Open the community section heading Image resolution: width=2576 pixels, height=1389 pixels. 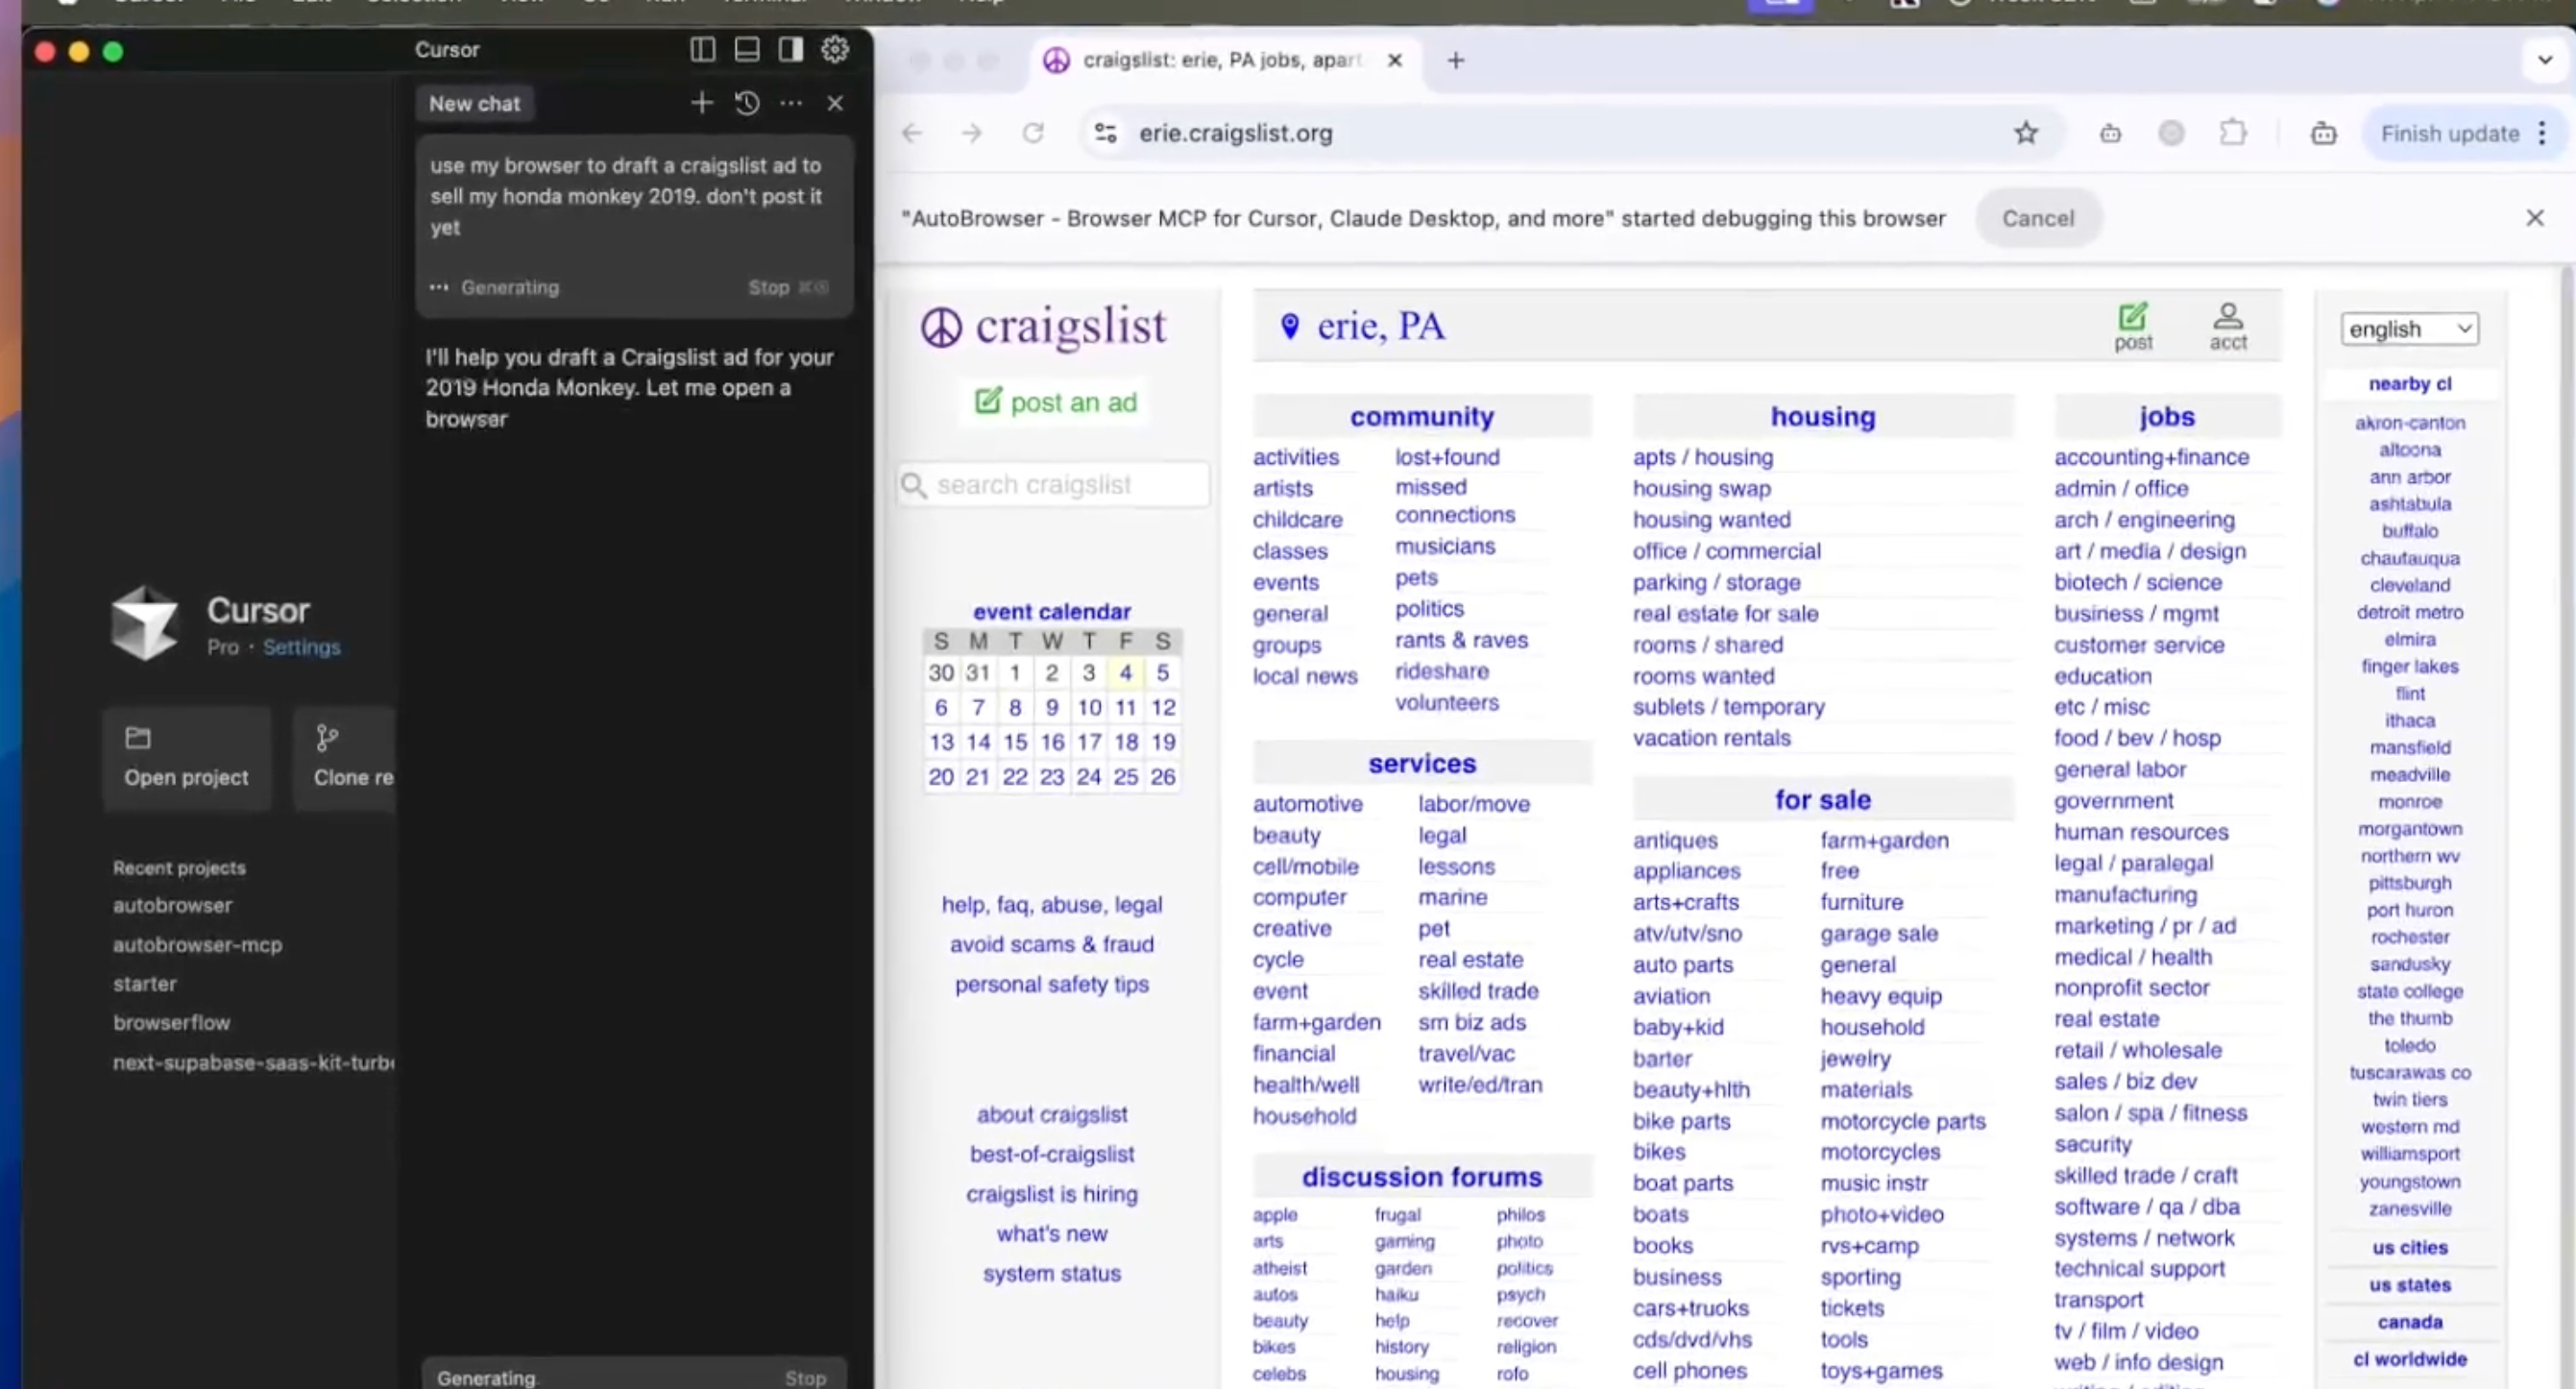1421,417
